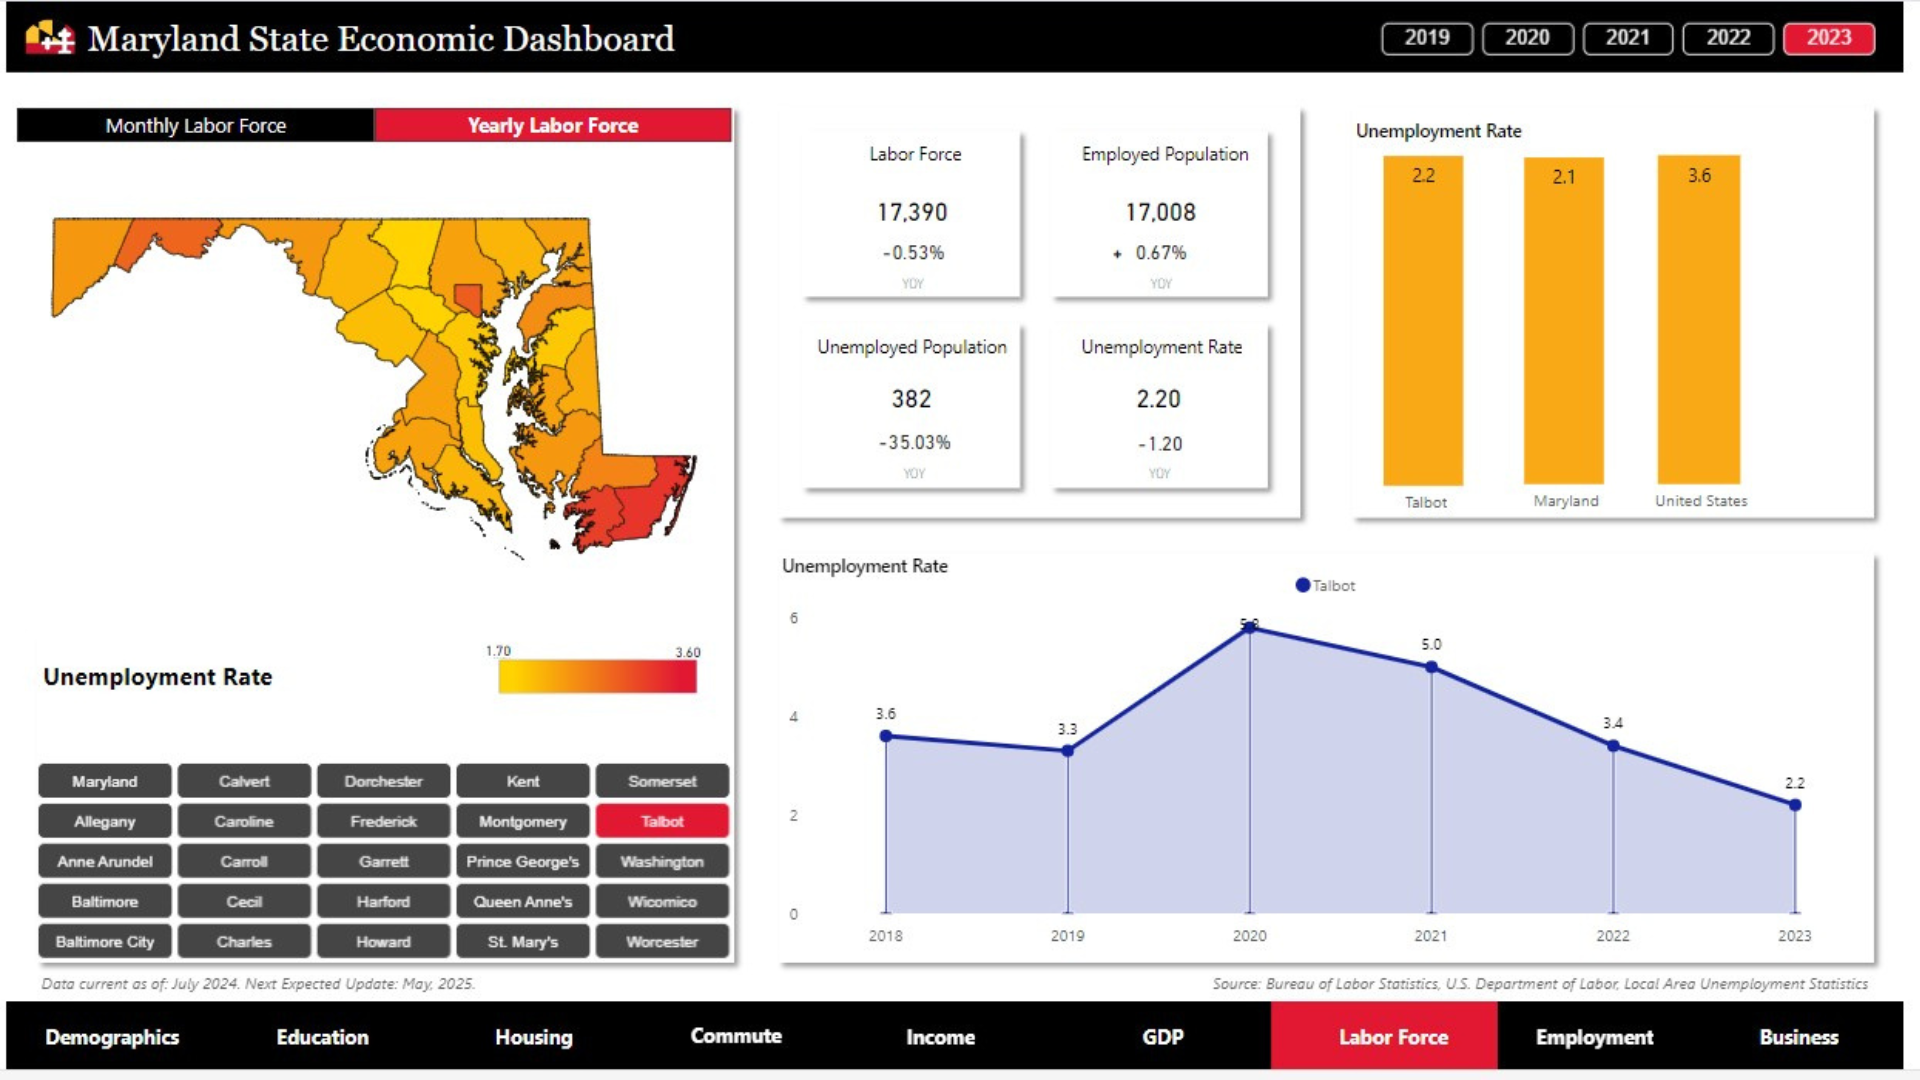Click the Baltimore City county button
Viewport: 1920px width, 1080px height.
pyautogui.click(x=105, y=941)
